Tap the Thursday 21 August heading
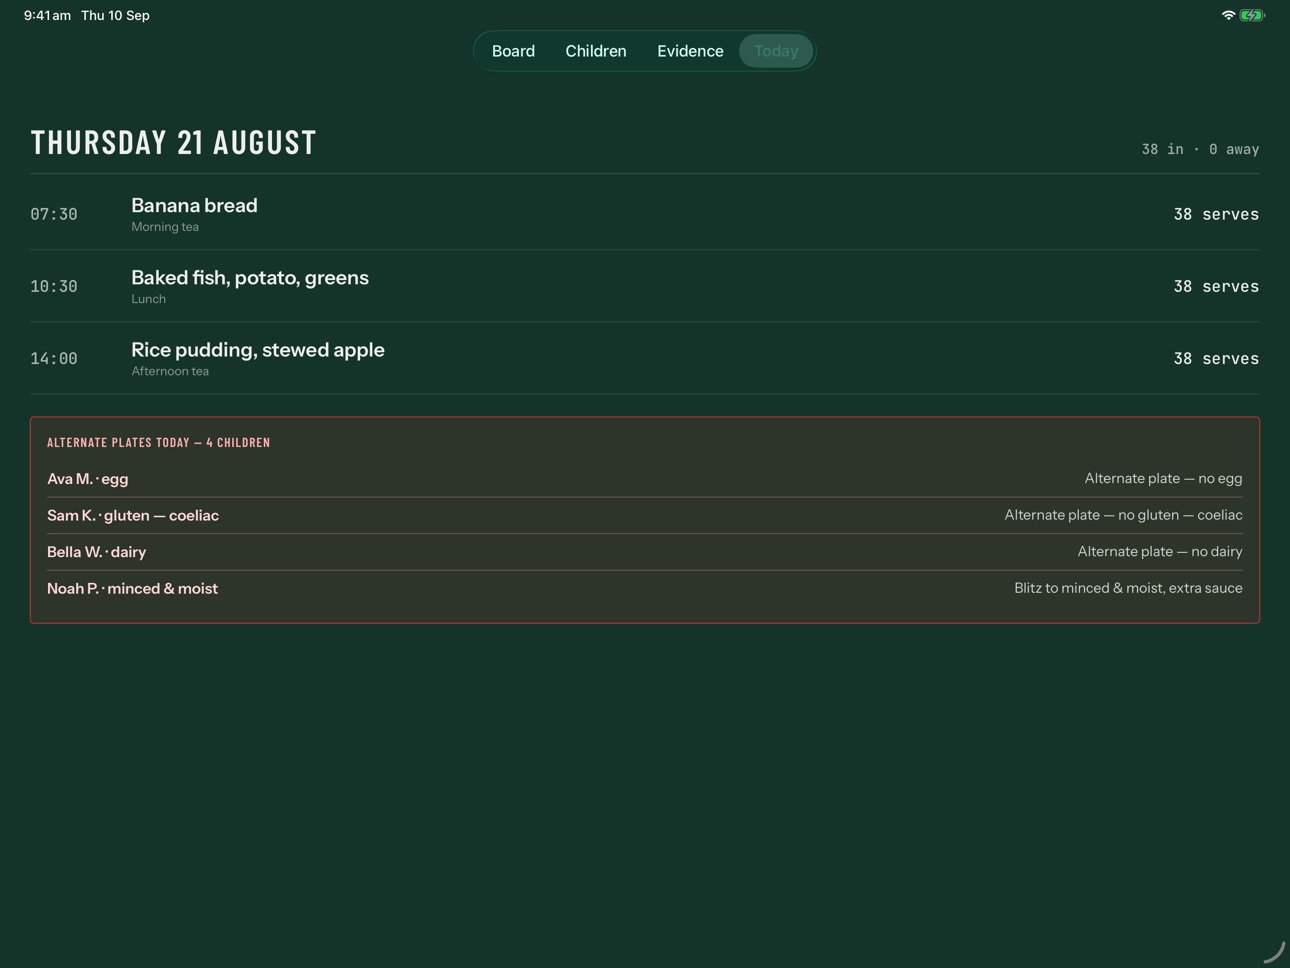Viewport: 1290px width, 968px height. point(174,143)
